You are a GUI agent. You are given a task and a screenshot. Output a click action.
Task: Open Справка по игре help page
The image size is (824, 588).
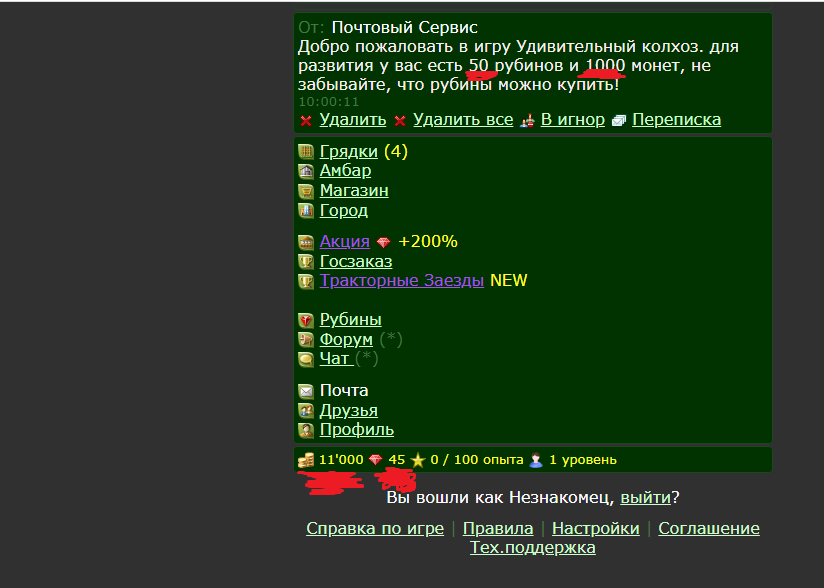pos(374,528)
